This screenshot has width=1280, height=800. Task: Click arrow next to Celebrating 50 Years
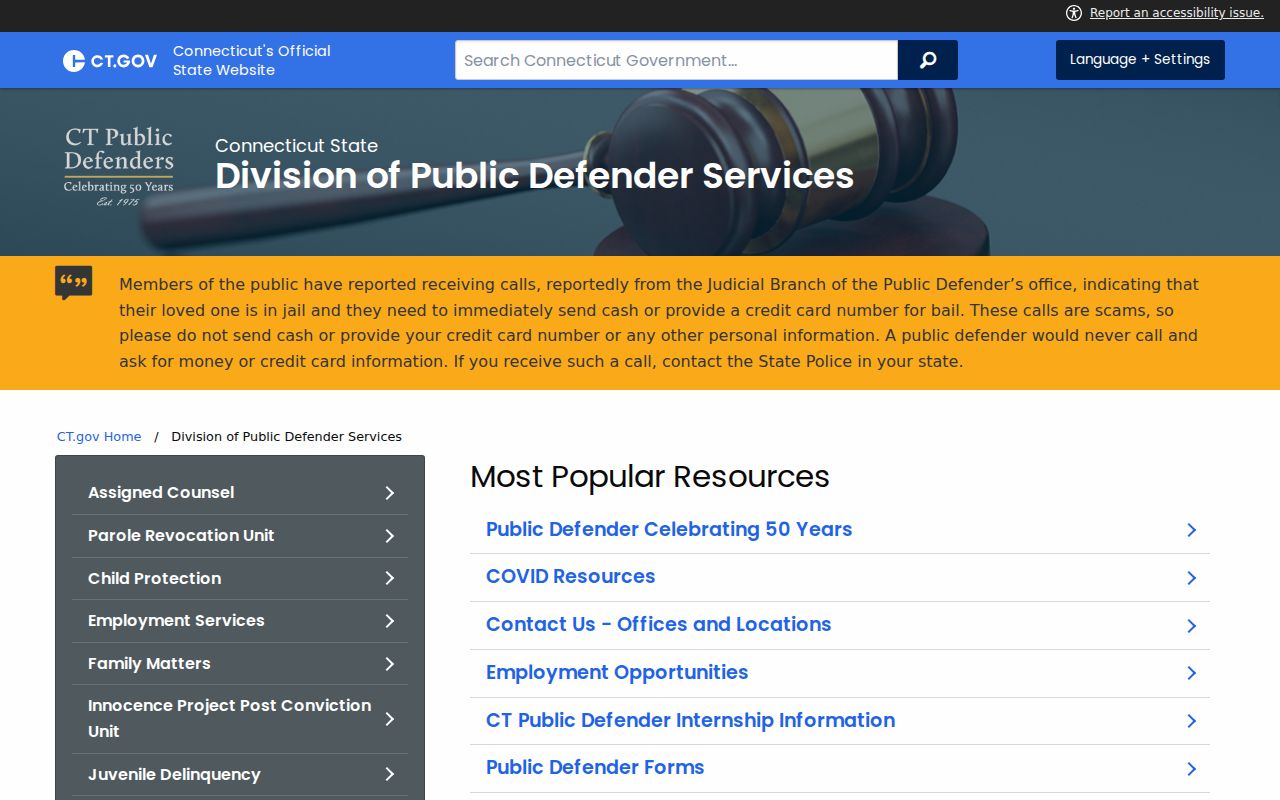pyautogui.click(x=1191, y=530)
